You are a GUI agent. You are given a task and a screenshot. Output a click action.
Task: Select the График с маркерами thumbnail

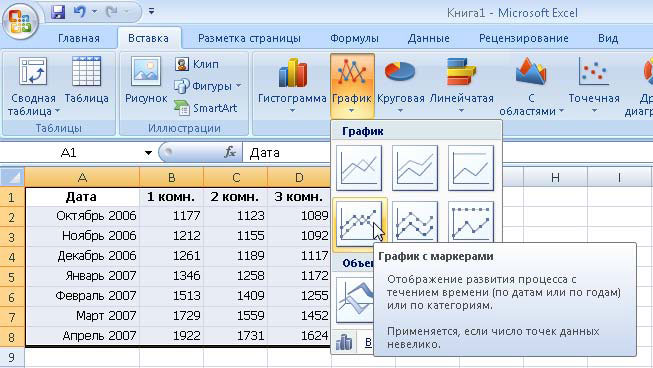coord(359,223)
